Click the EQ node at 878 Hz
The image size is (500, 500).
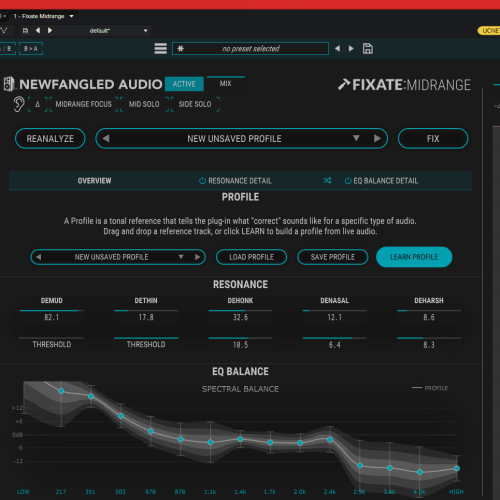[x=181, y=439]
